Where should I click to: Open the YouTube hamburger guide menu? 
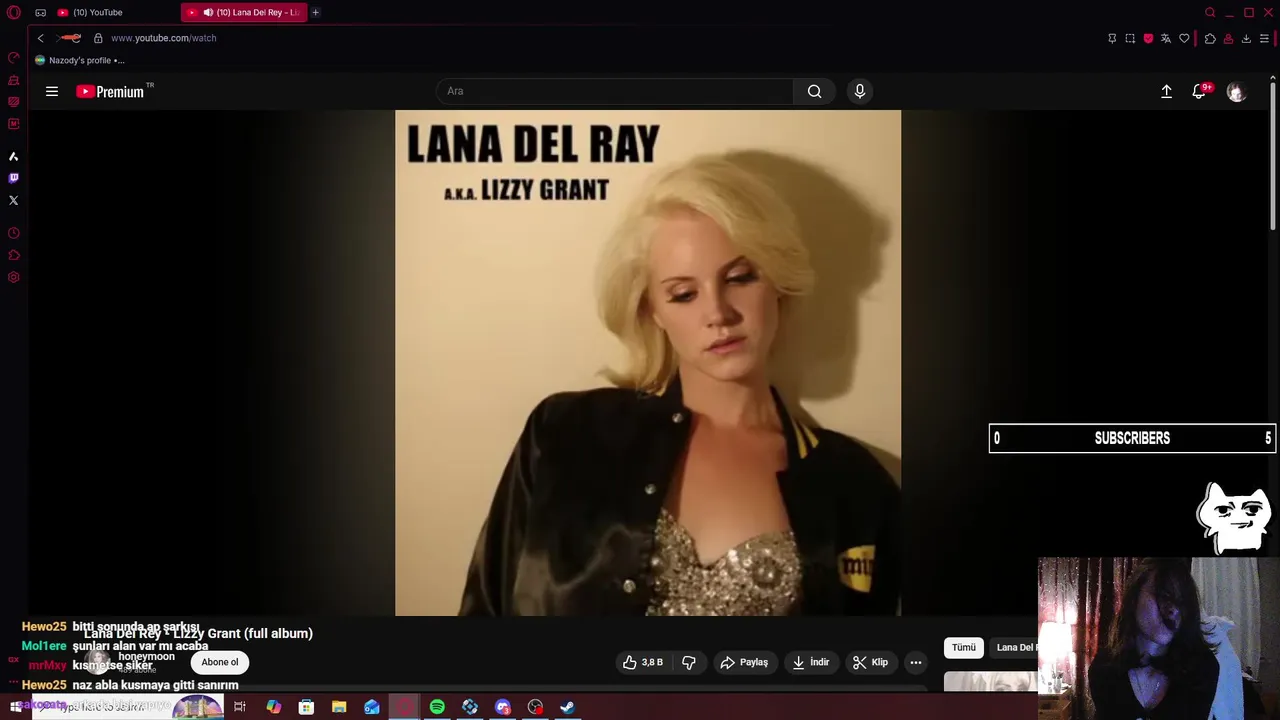pyautogui.click(x=52, y=91)
